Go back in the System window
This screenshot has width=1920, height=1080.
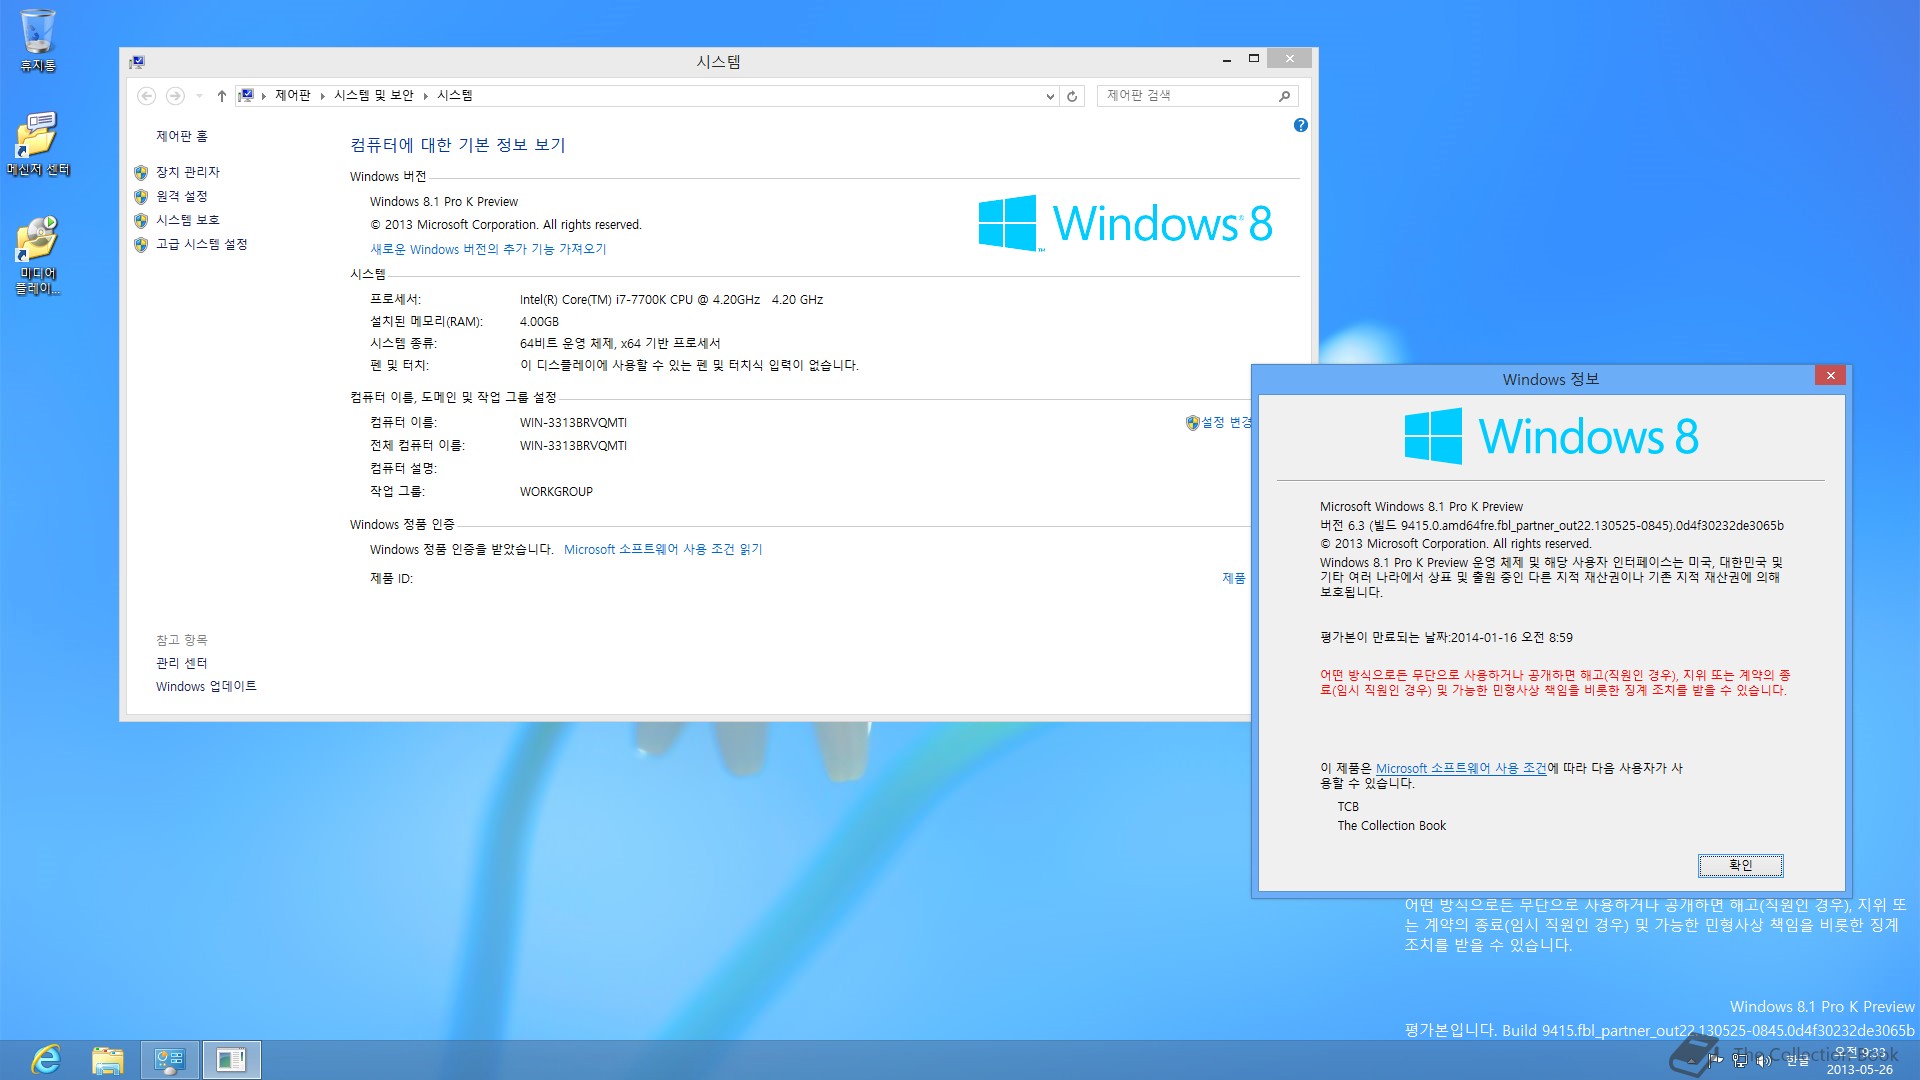coord(146,96)
